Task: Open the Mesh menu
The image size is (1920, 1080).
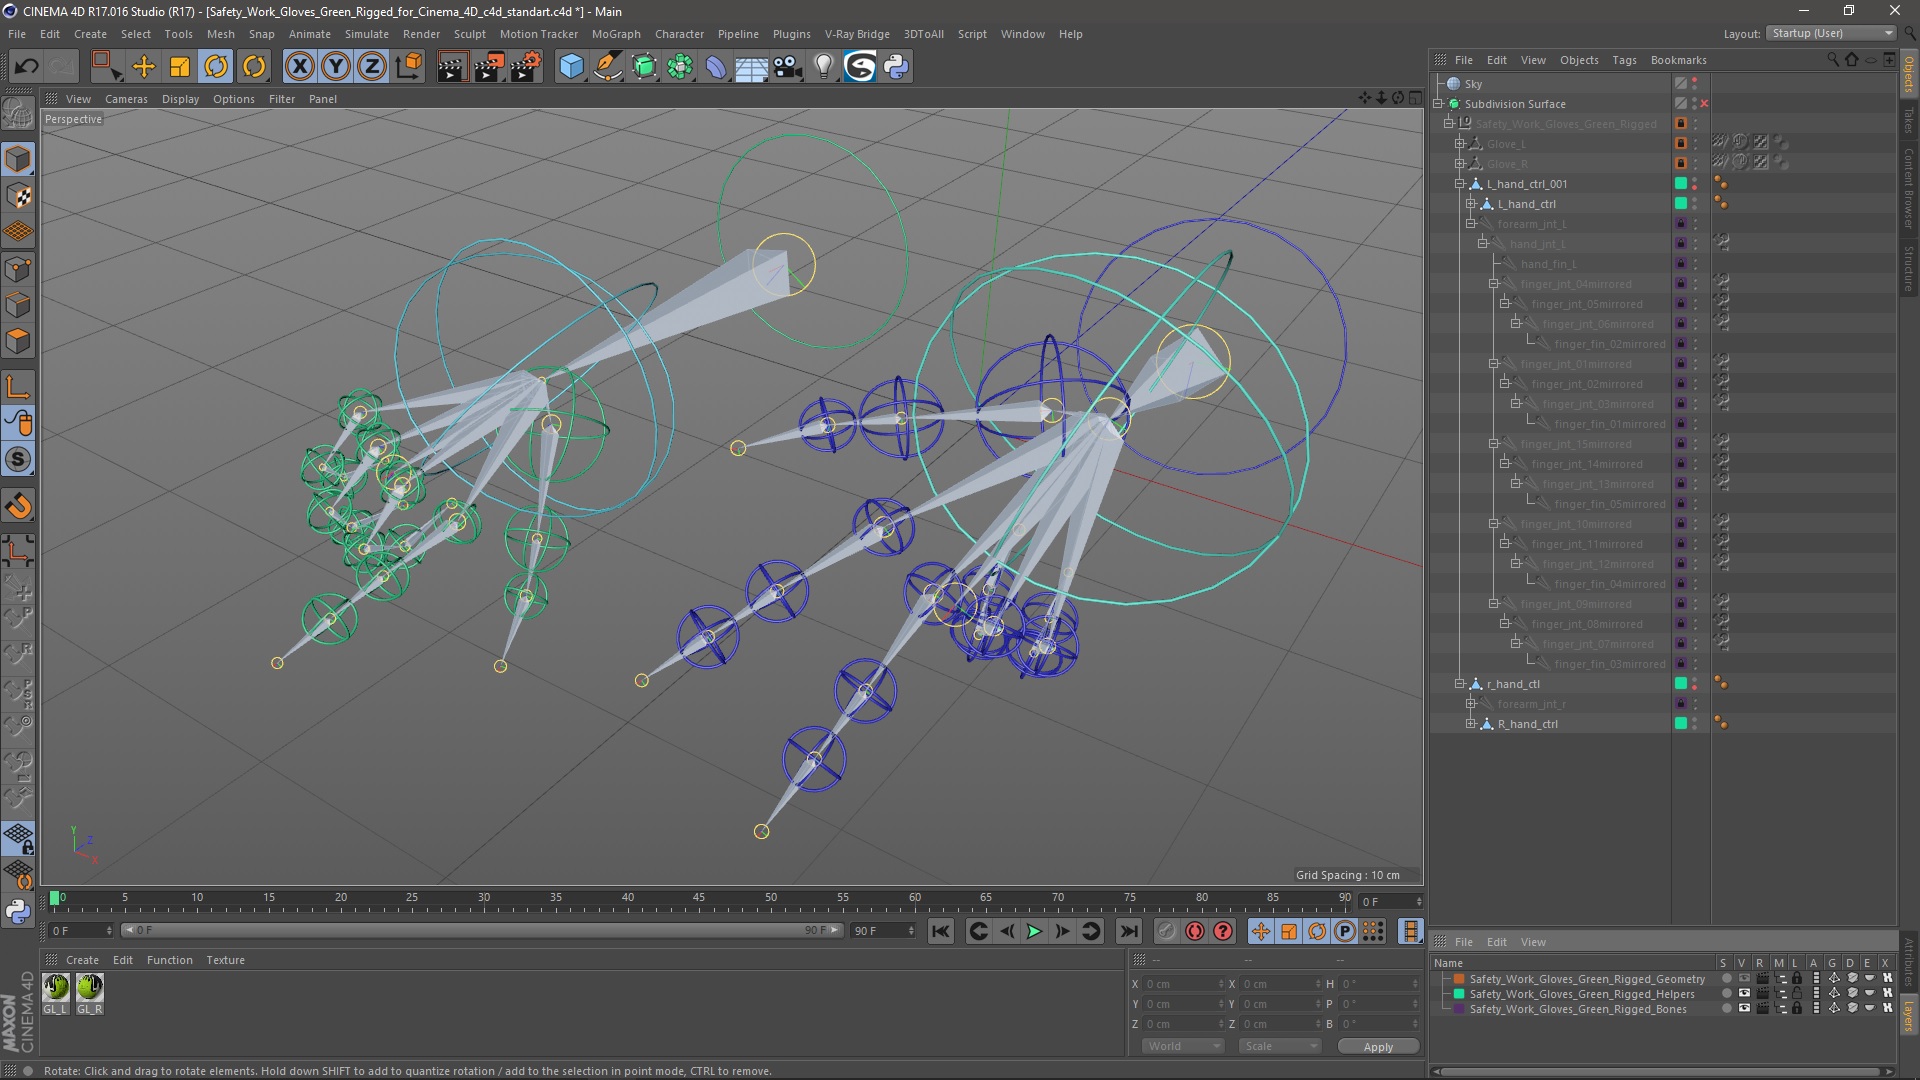Action: [x=220, y=34]
